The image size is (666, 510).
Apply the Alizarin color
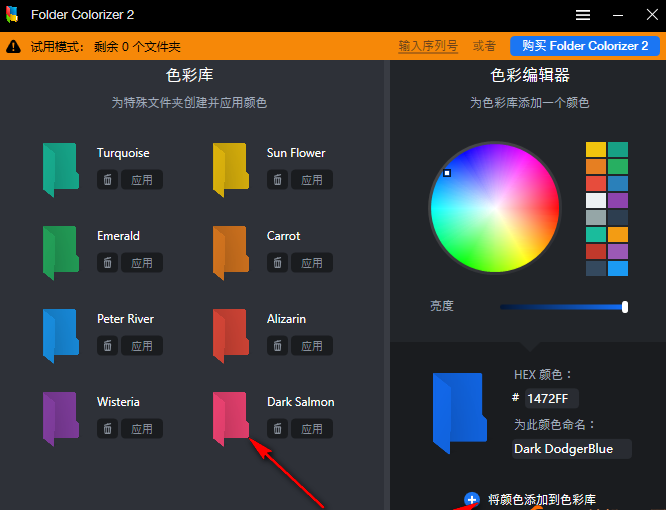pyautogui.click(x=312, y=346)
